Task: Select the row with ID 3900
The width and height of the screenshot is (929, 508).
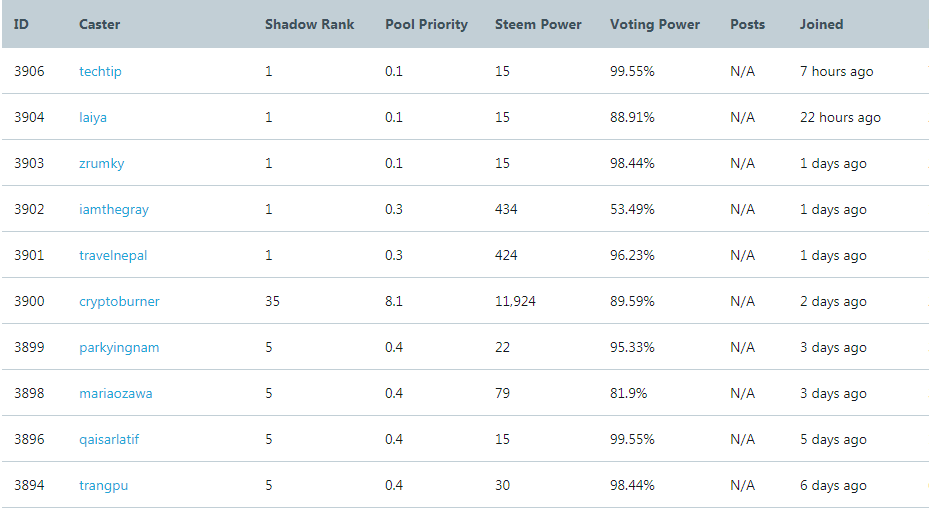Action: click(465, 301)
